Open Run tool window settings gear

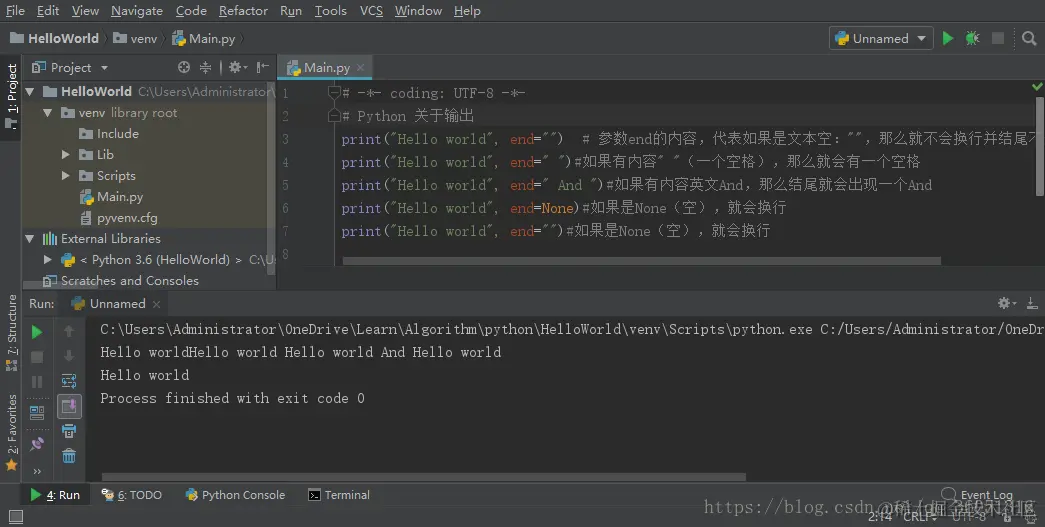pyautogui.click(x=1006, y=303)
